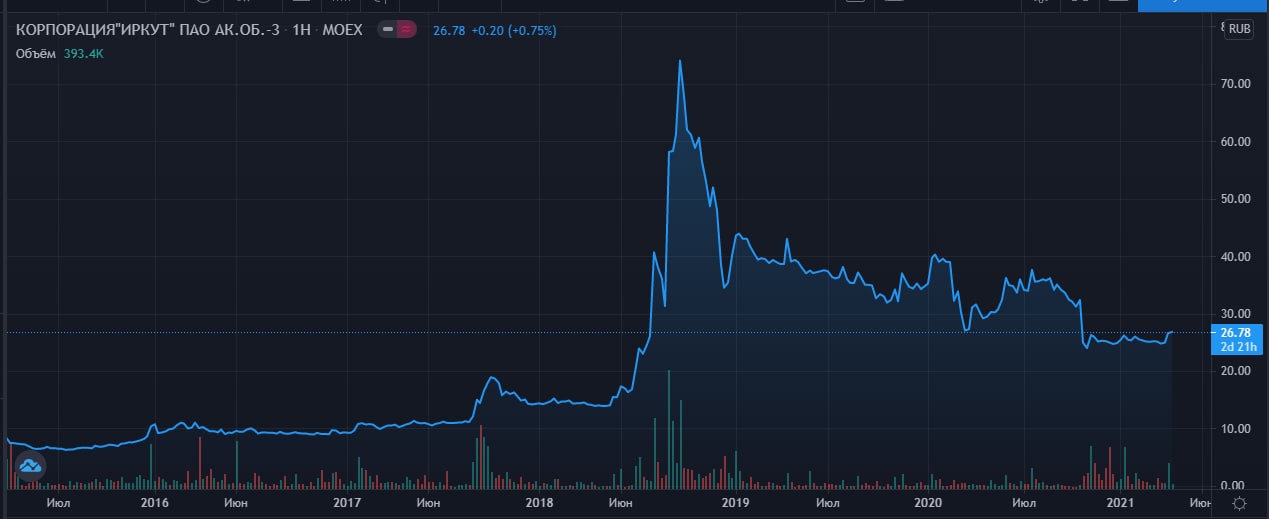Viewport: 1269px width, 519px height.
Task: Click the КОРПОРАЦИЯ"ИРКУТ" ПАО symbol title
Action: [x=189, y=30]
